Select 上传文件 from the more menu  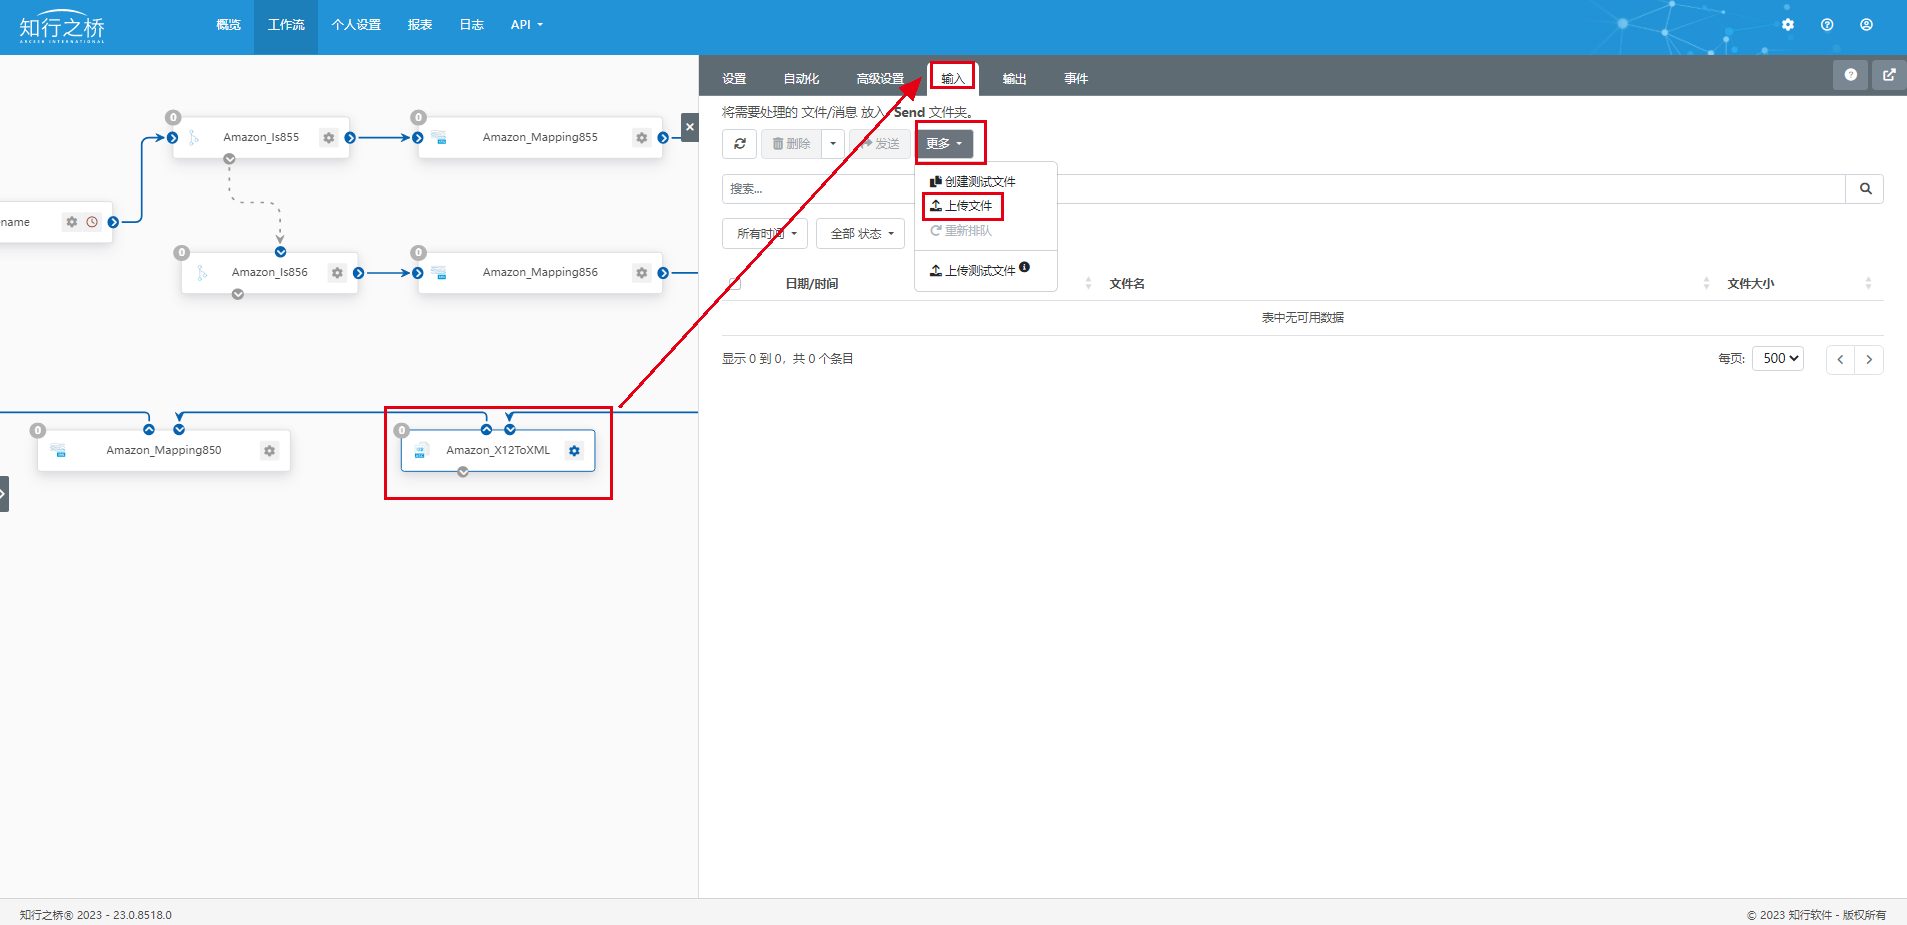962,206
